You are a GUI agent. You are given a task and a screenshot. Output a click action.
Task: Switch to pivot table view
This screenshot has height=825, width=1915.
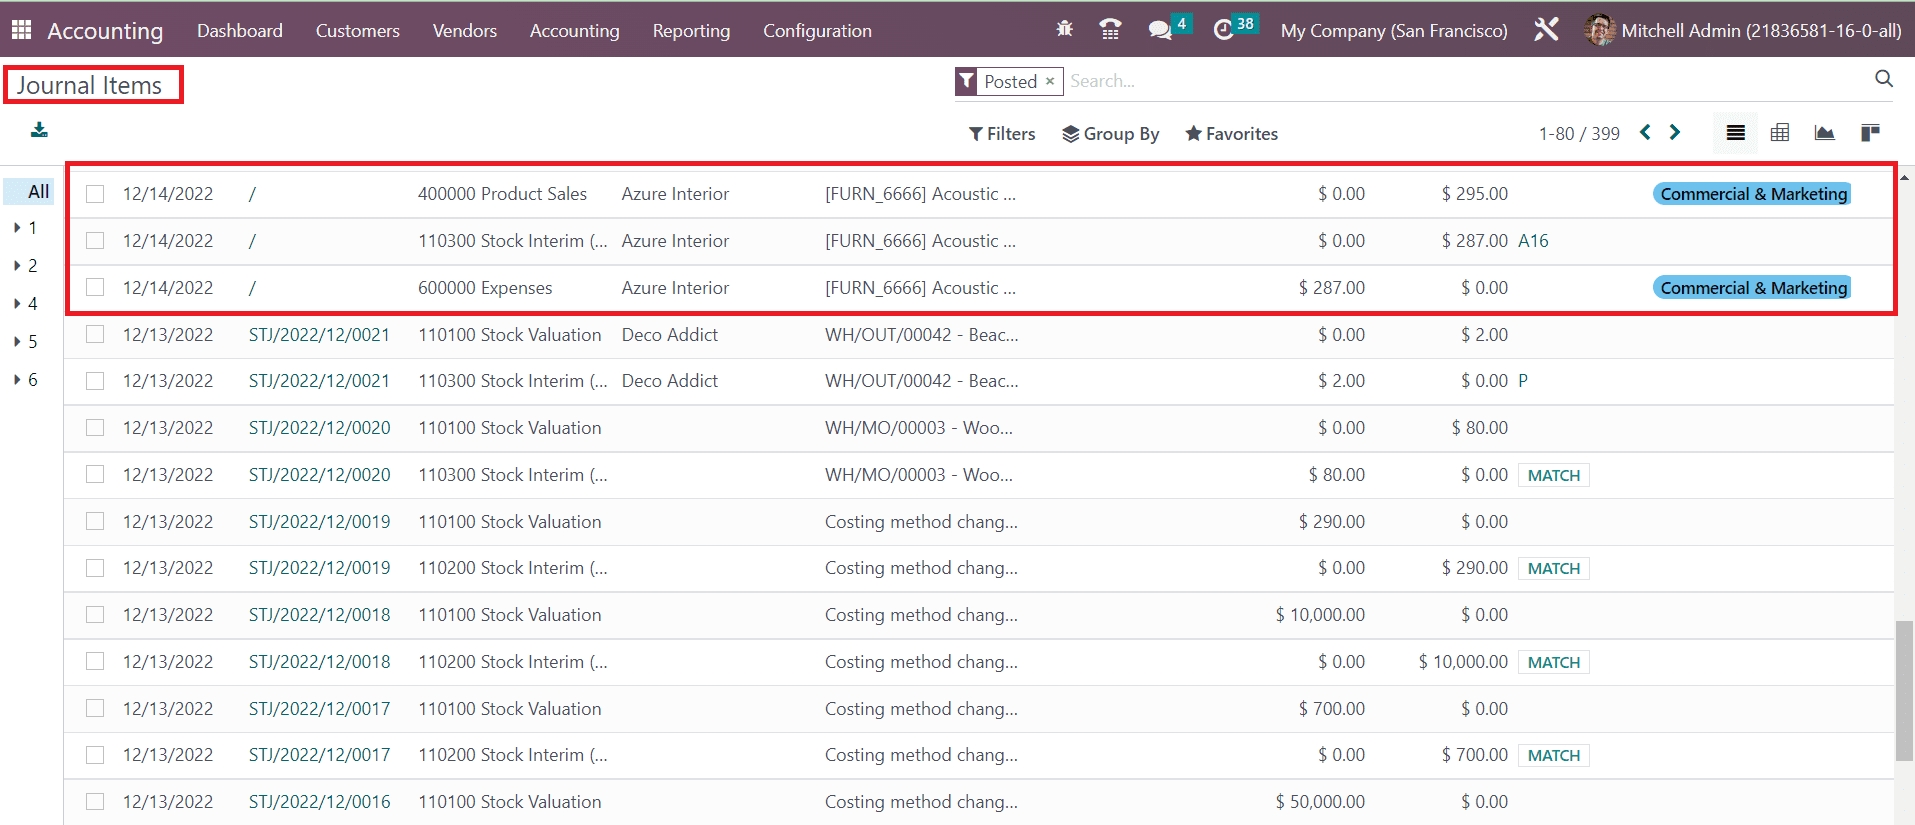point(1780,133)
